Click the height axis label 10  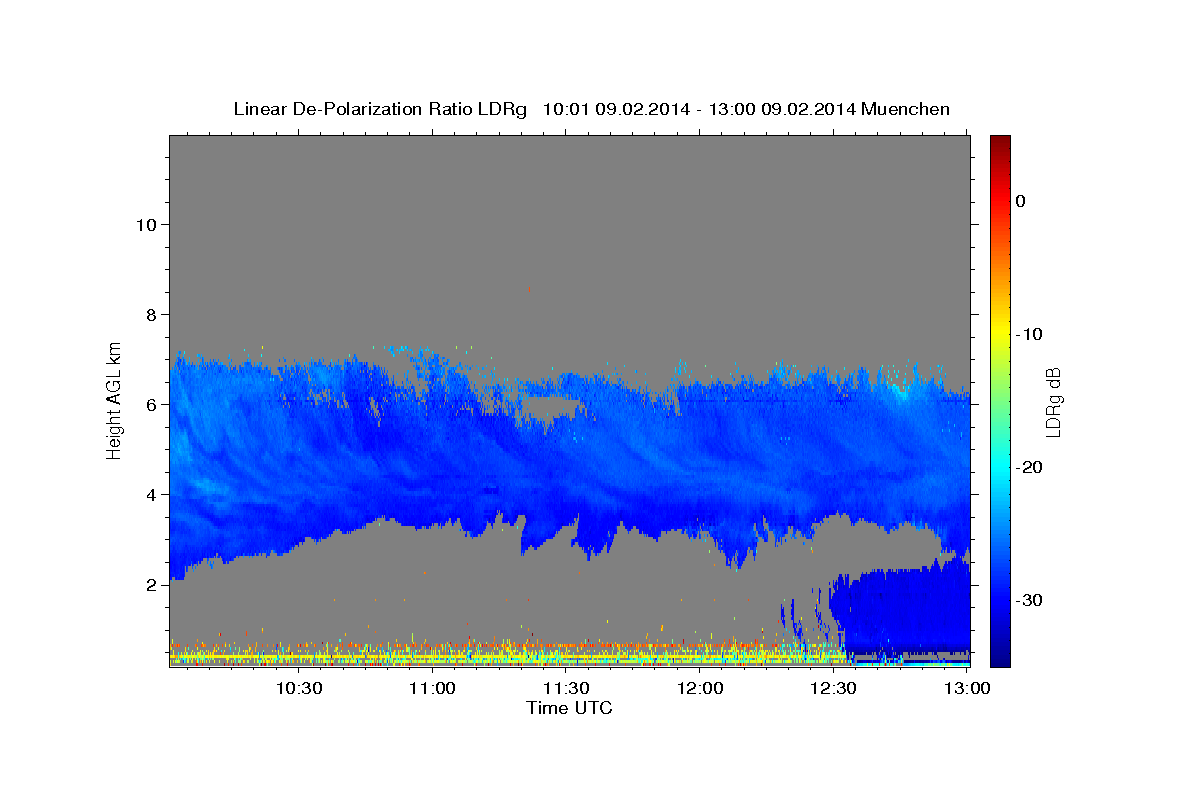click(146, 224)
